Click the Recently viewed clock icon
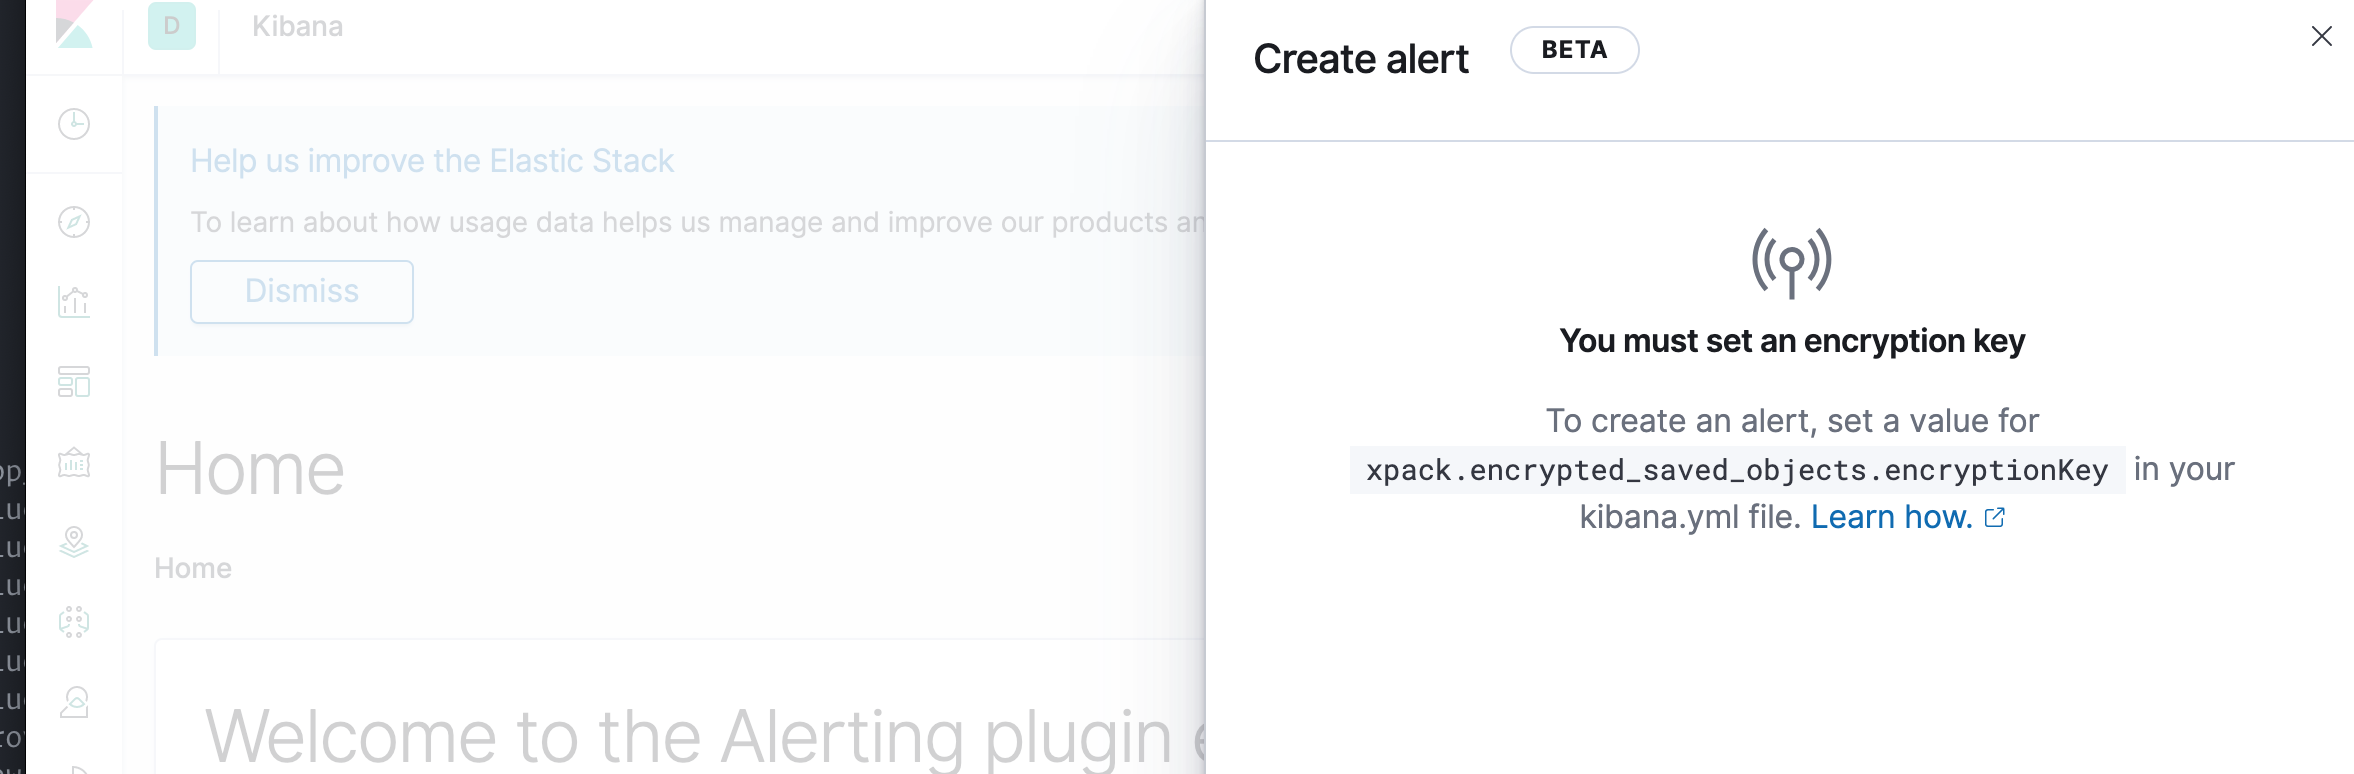This screenshot has width=2354, height=774. (x=75, y=124)
